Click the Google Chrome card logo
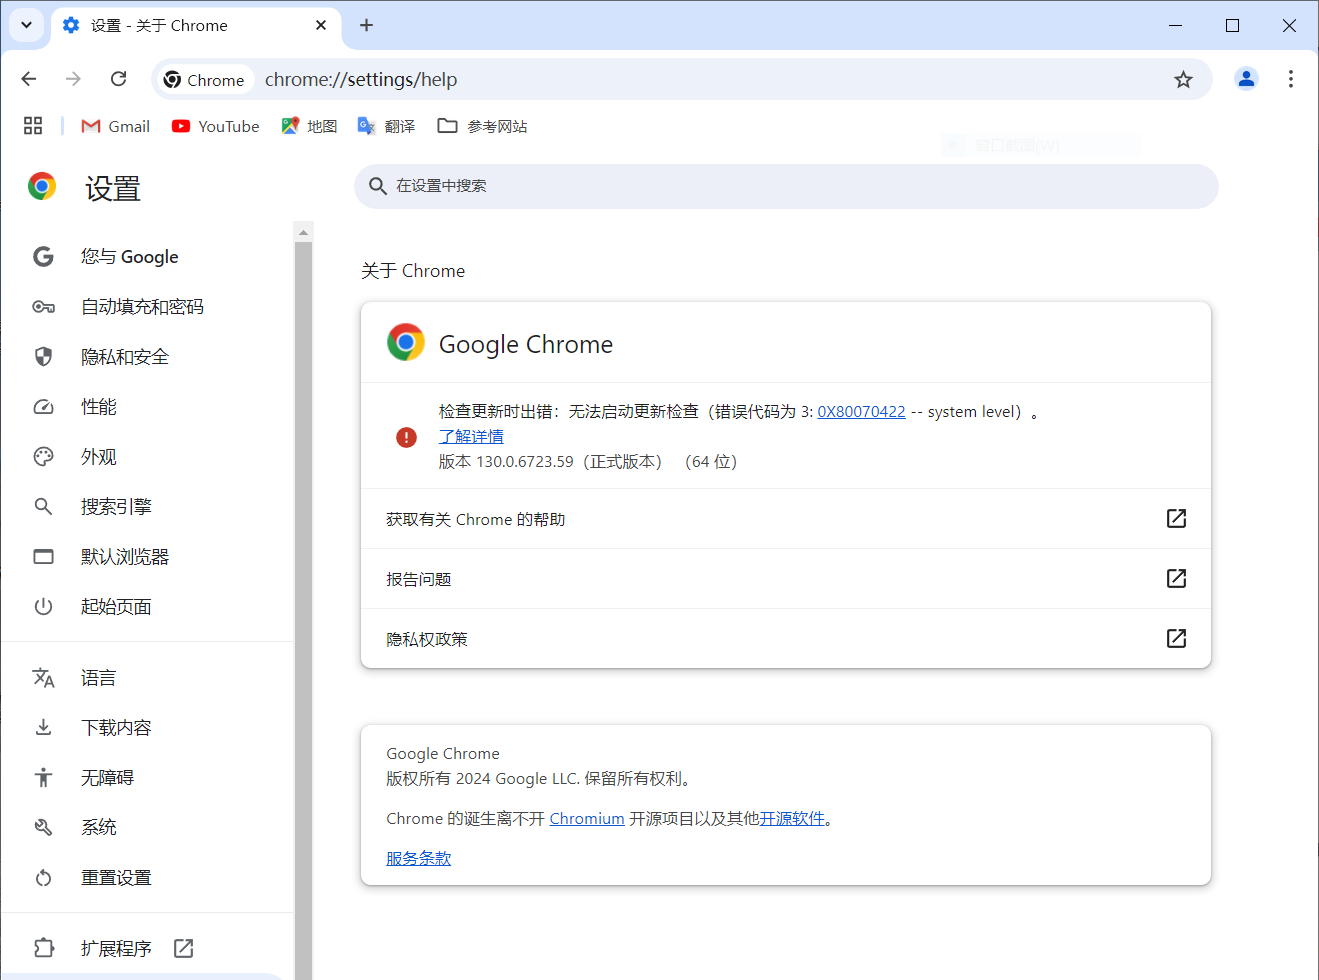The image size is (1319, 980). [406, 343]
